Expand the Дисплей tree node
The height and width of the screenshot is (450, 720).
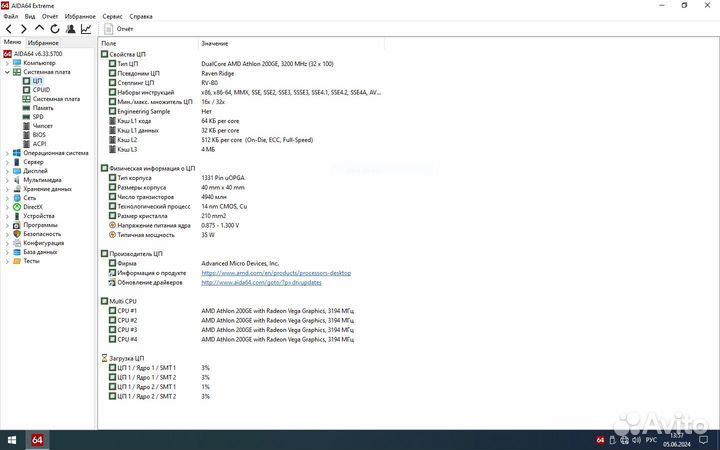(x=7, y=171)
